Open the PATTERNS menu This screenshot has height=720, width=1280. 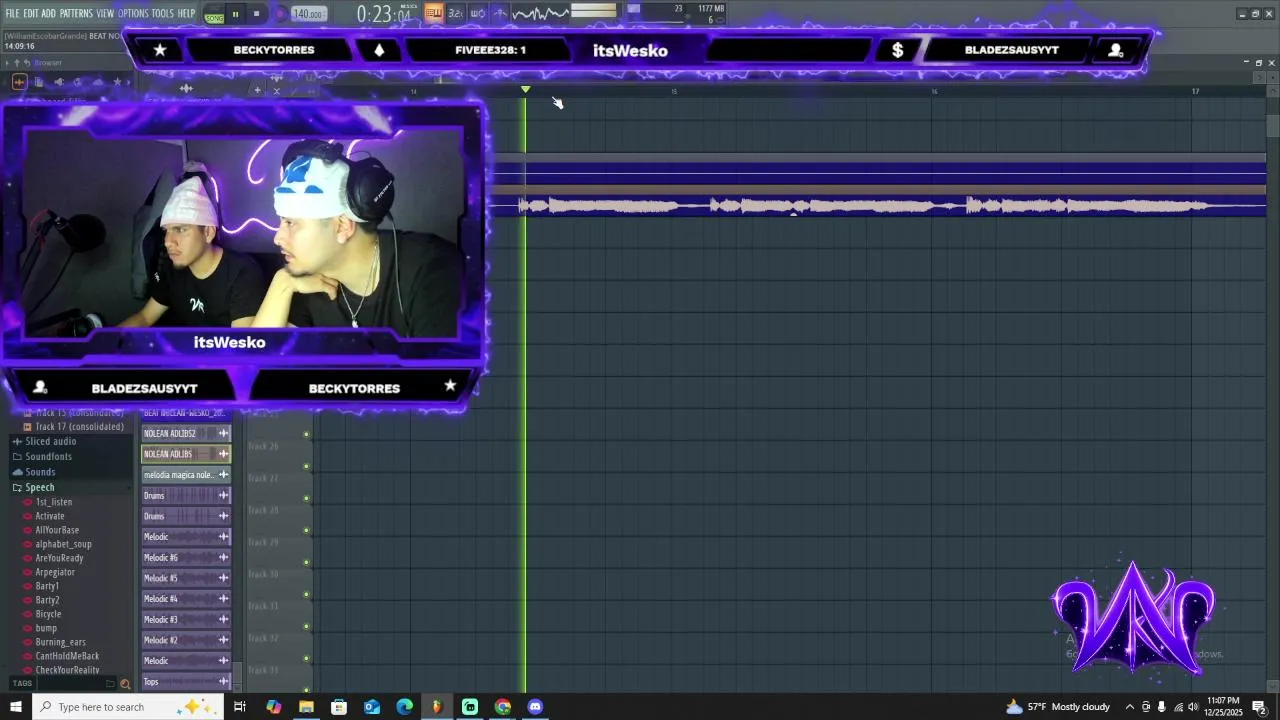pos(76,13)
